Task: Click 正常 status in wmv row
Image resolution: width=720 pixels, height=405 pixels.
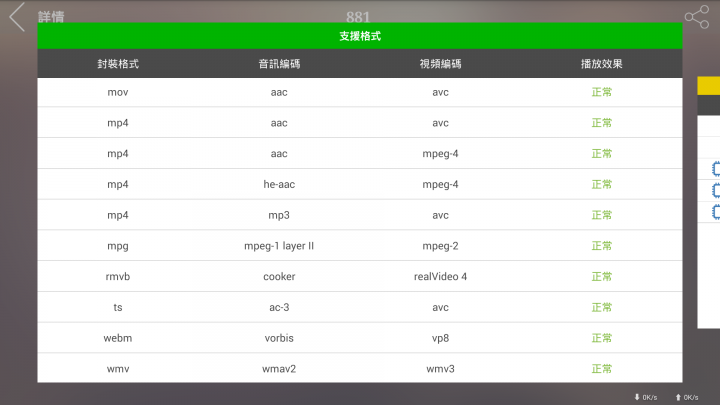Action: pos(602,369)
